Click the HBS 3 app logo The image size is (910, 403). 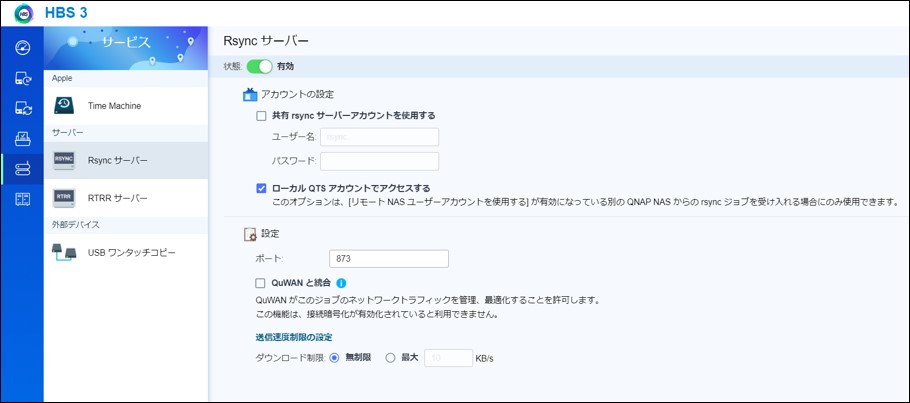(x=23, y=14)
